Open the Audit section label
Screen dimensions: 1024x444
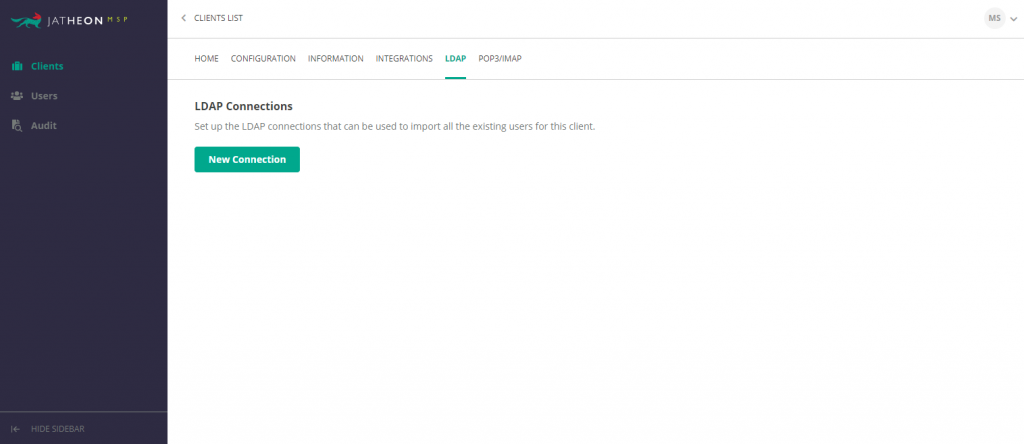[44, 125]
